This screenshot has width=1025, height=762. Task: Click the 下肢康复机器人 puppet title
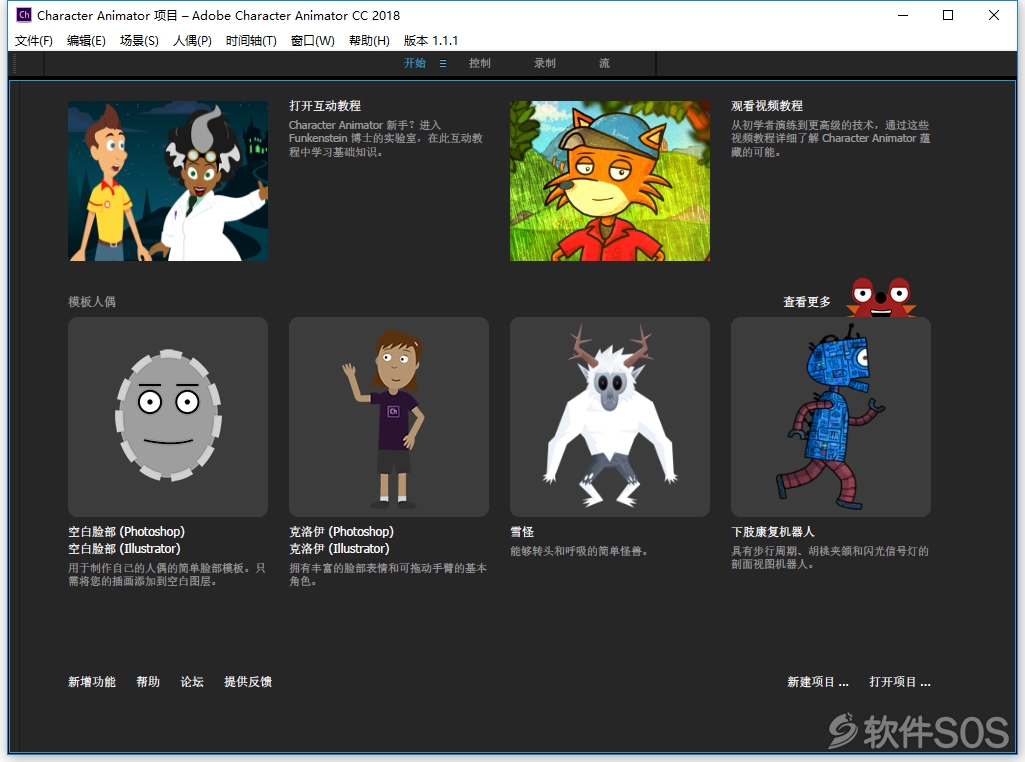click(x=773, y=532)
